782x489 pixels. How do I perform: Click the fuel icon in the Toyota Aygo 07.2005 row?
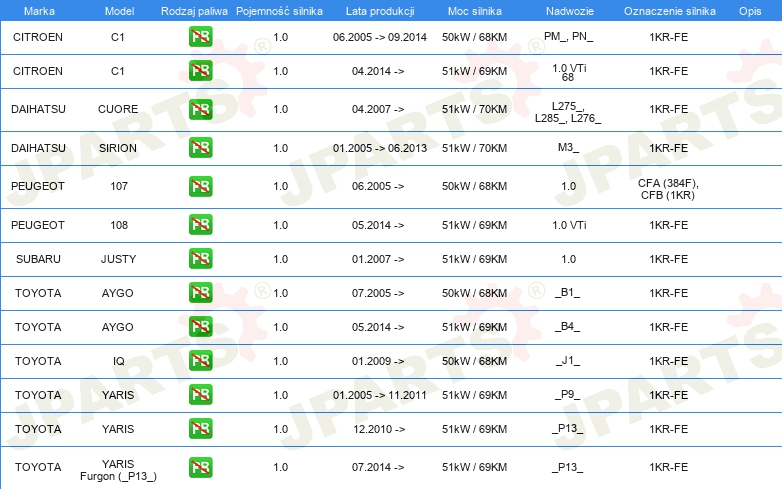(200, 293)
